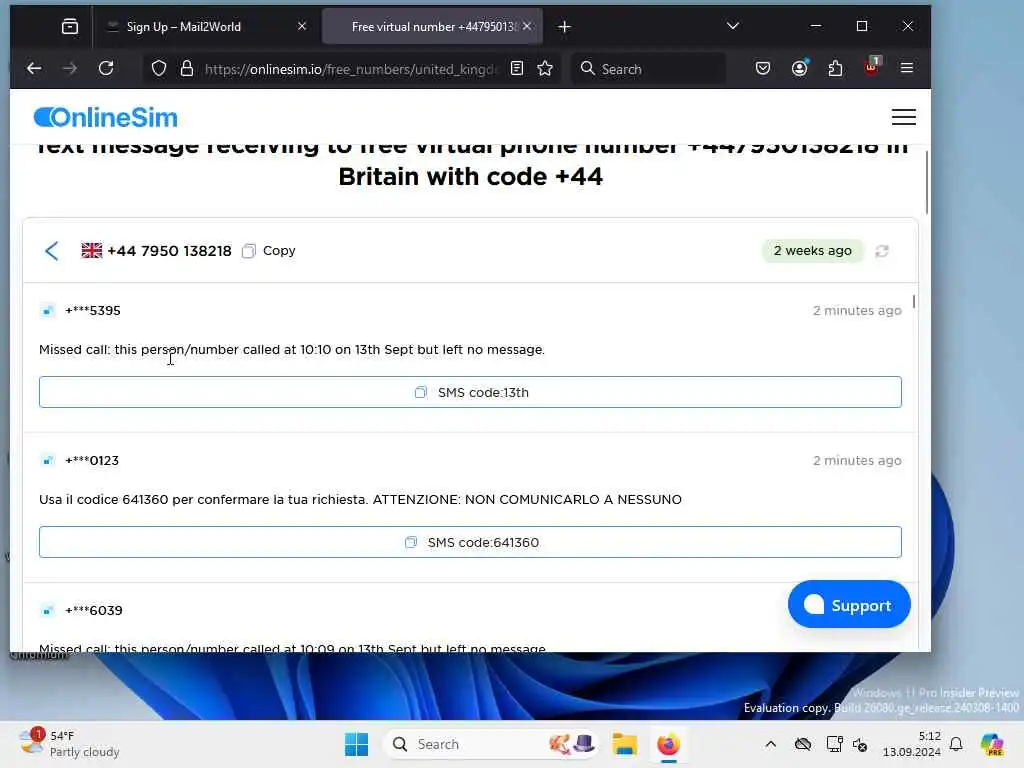Select the Italian 641360 message text

pos(360,500)
